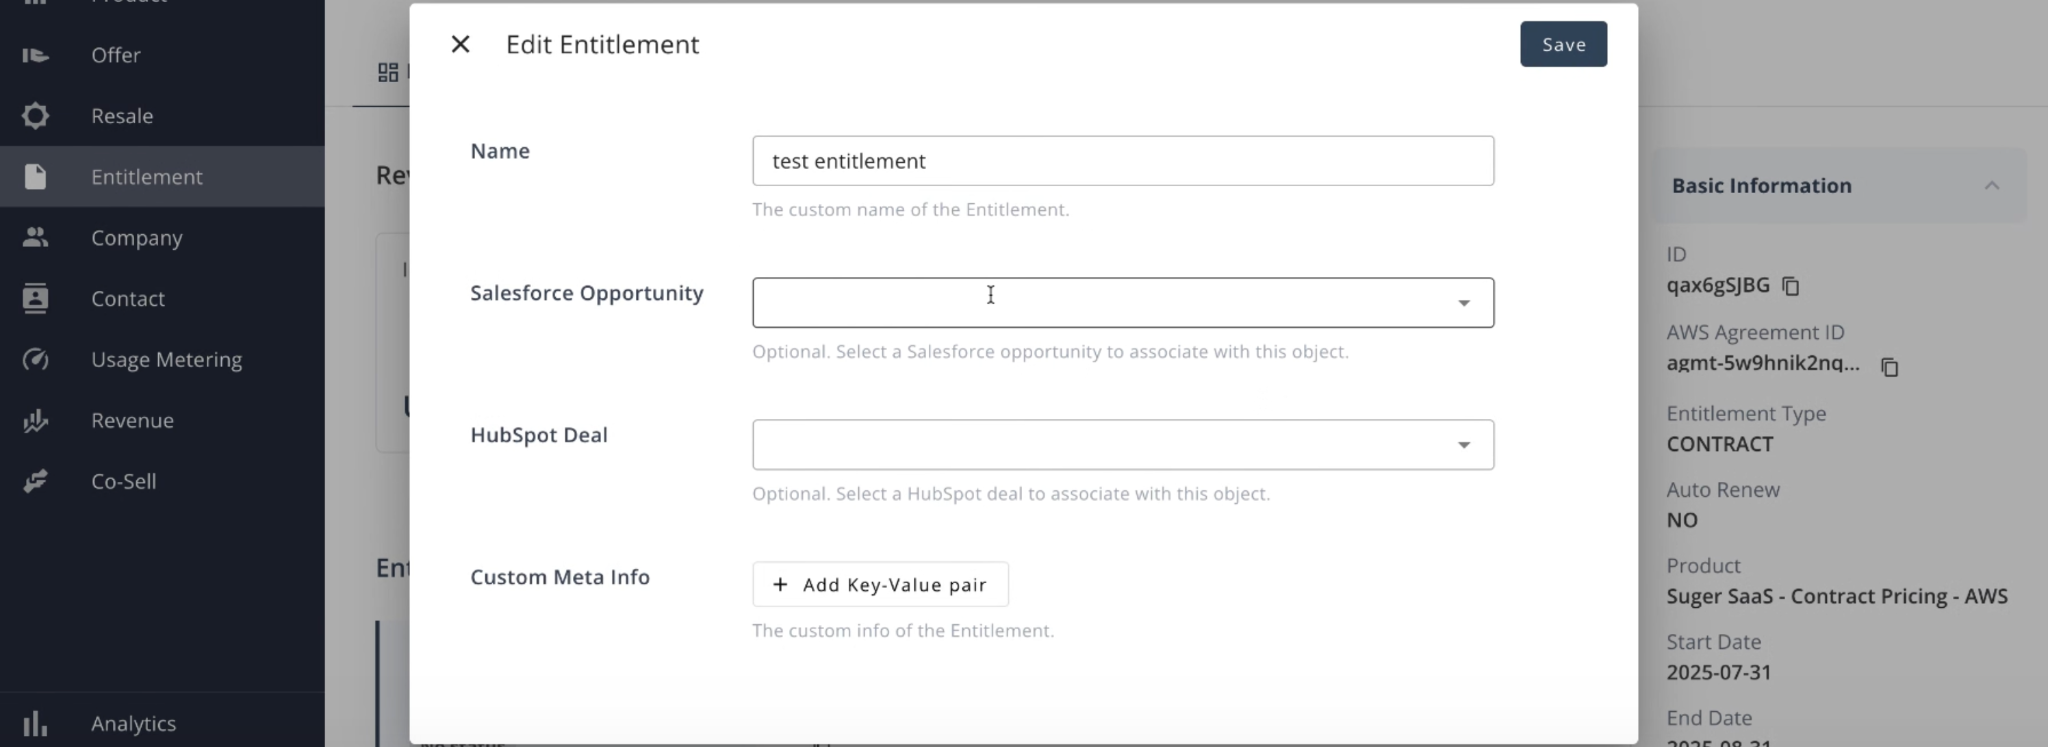Close the Edit Entitlement dialog
This screenshot has width=2048, height=747.
pos(460,44)
